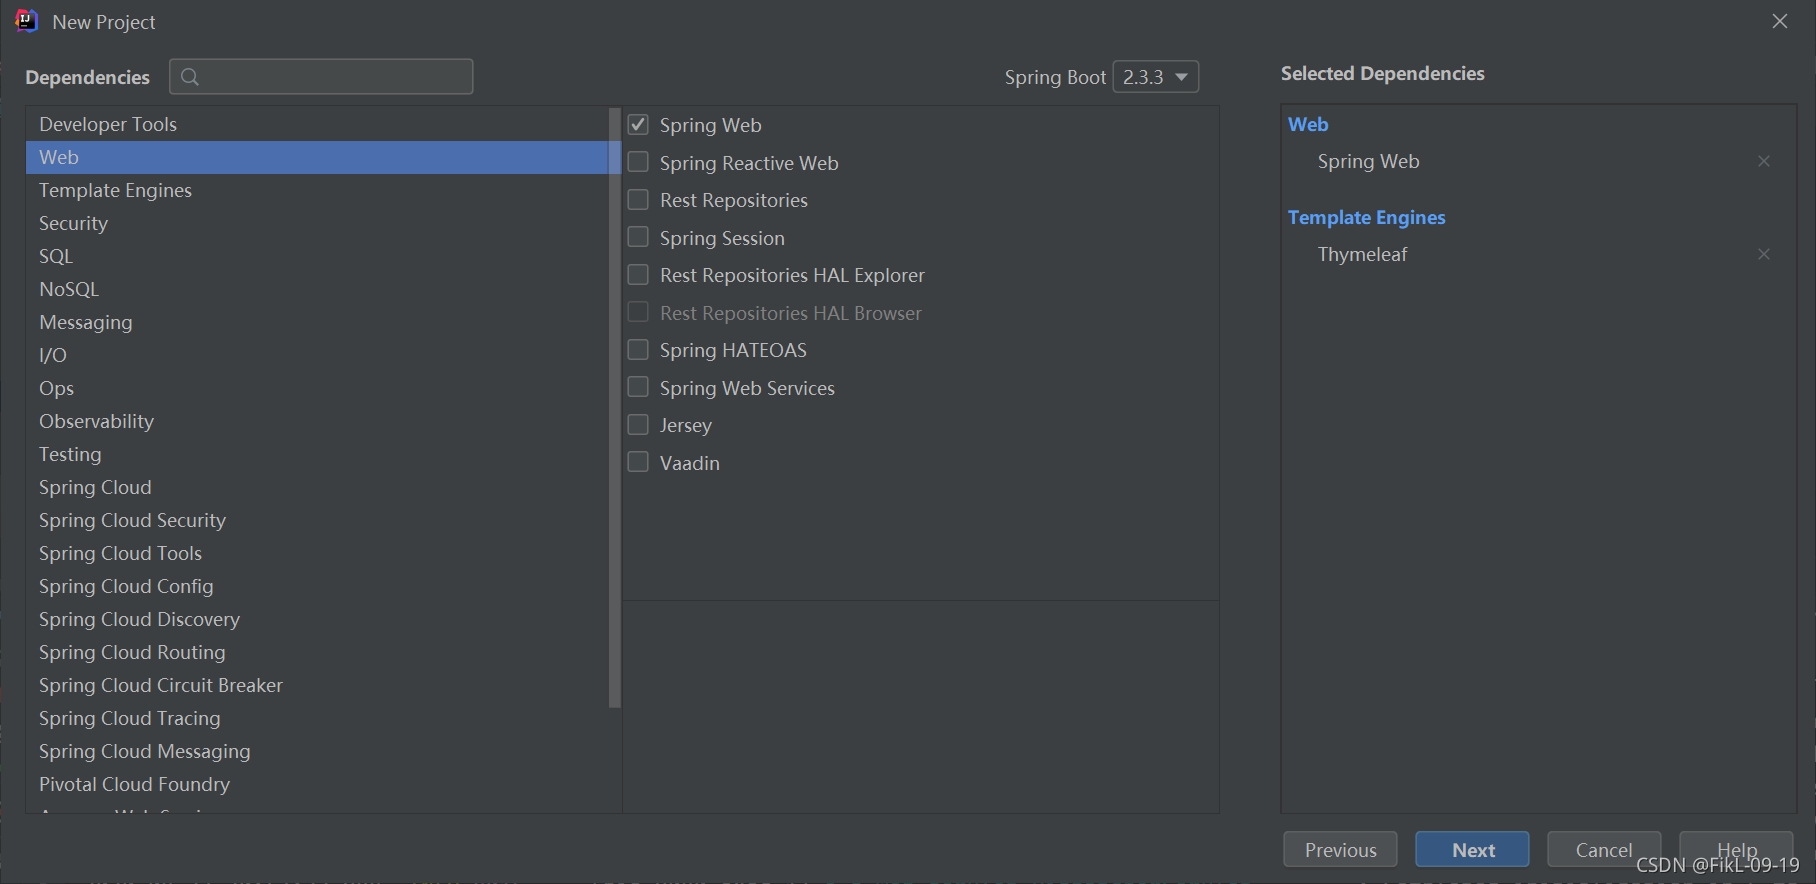Image resolution: width=1816 pixels, height=884 pixels.
Task: Tick the Spring Session checkbox
Action: tap(638, 237)
